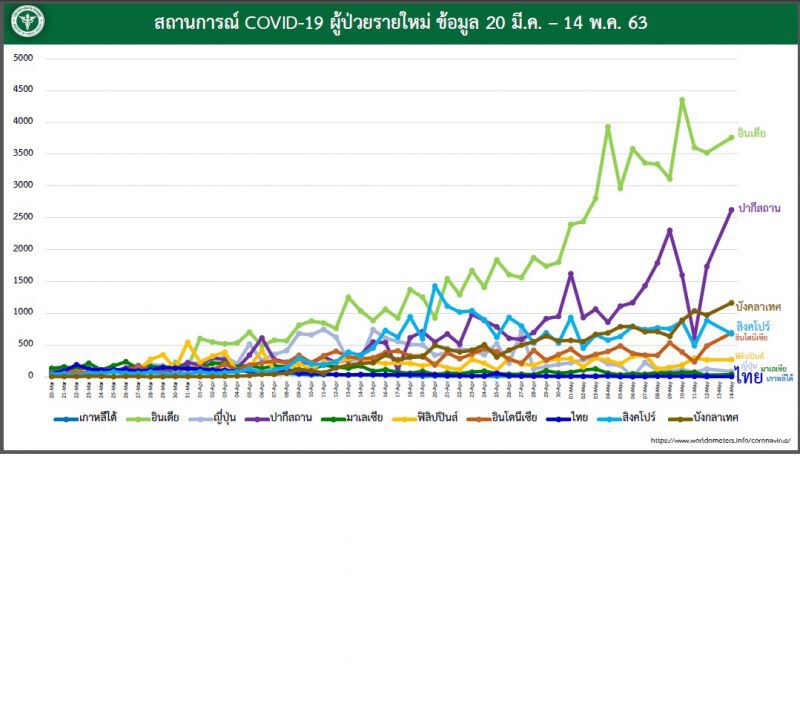Select ญี่ปุ่น label in the legend
The height and width of the screenshot is (712, 800).
tap(225, 418)
